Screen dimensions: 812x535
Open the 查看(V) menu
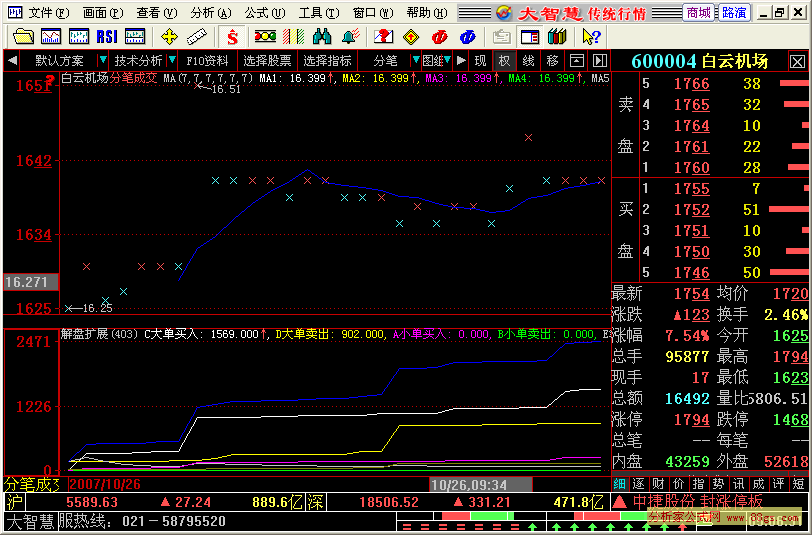156,12
